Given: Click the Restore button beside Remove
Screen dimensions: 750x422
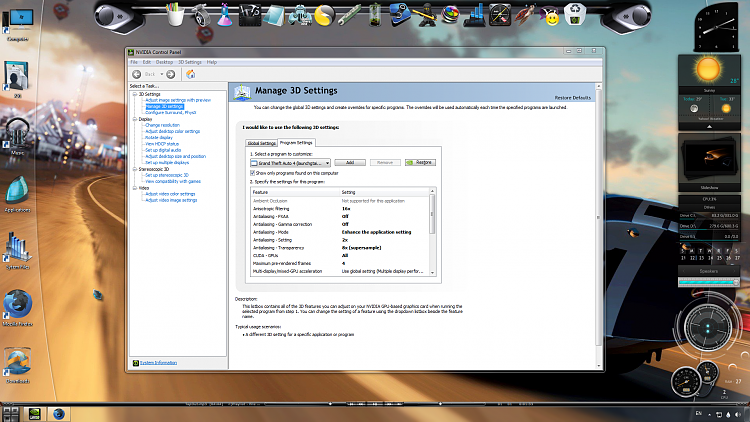Looking at the screenshot, I should [x=420, y=163].
